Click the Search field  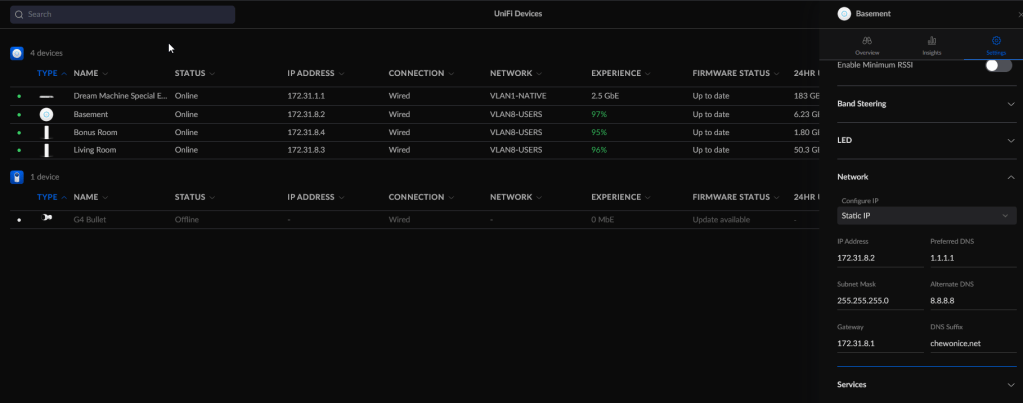(x=123, y=15)
